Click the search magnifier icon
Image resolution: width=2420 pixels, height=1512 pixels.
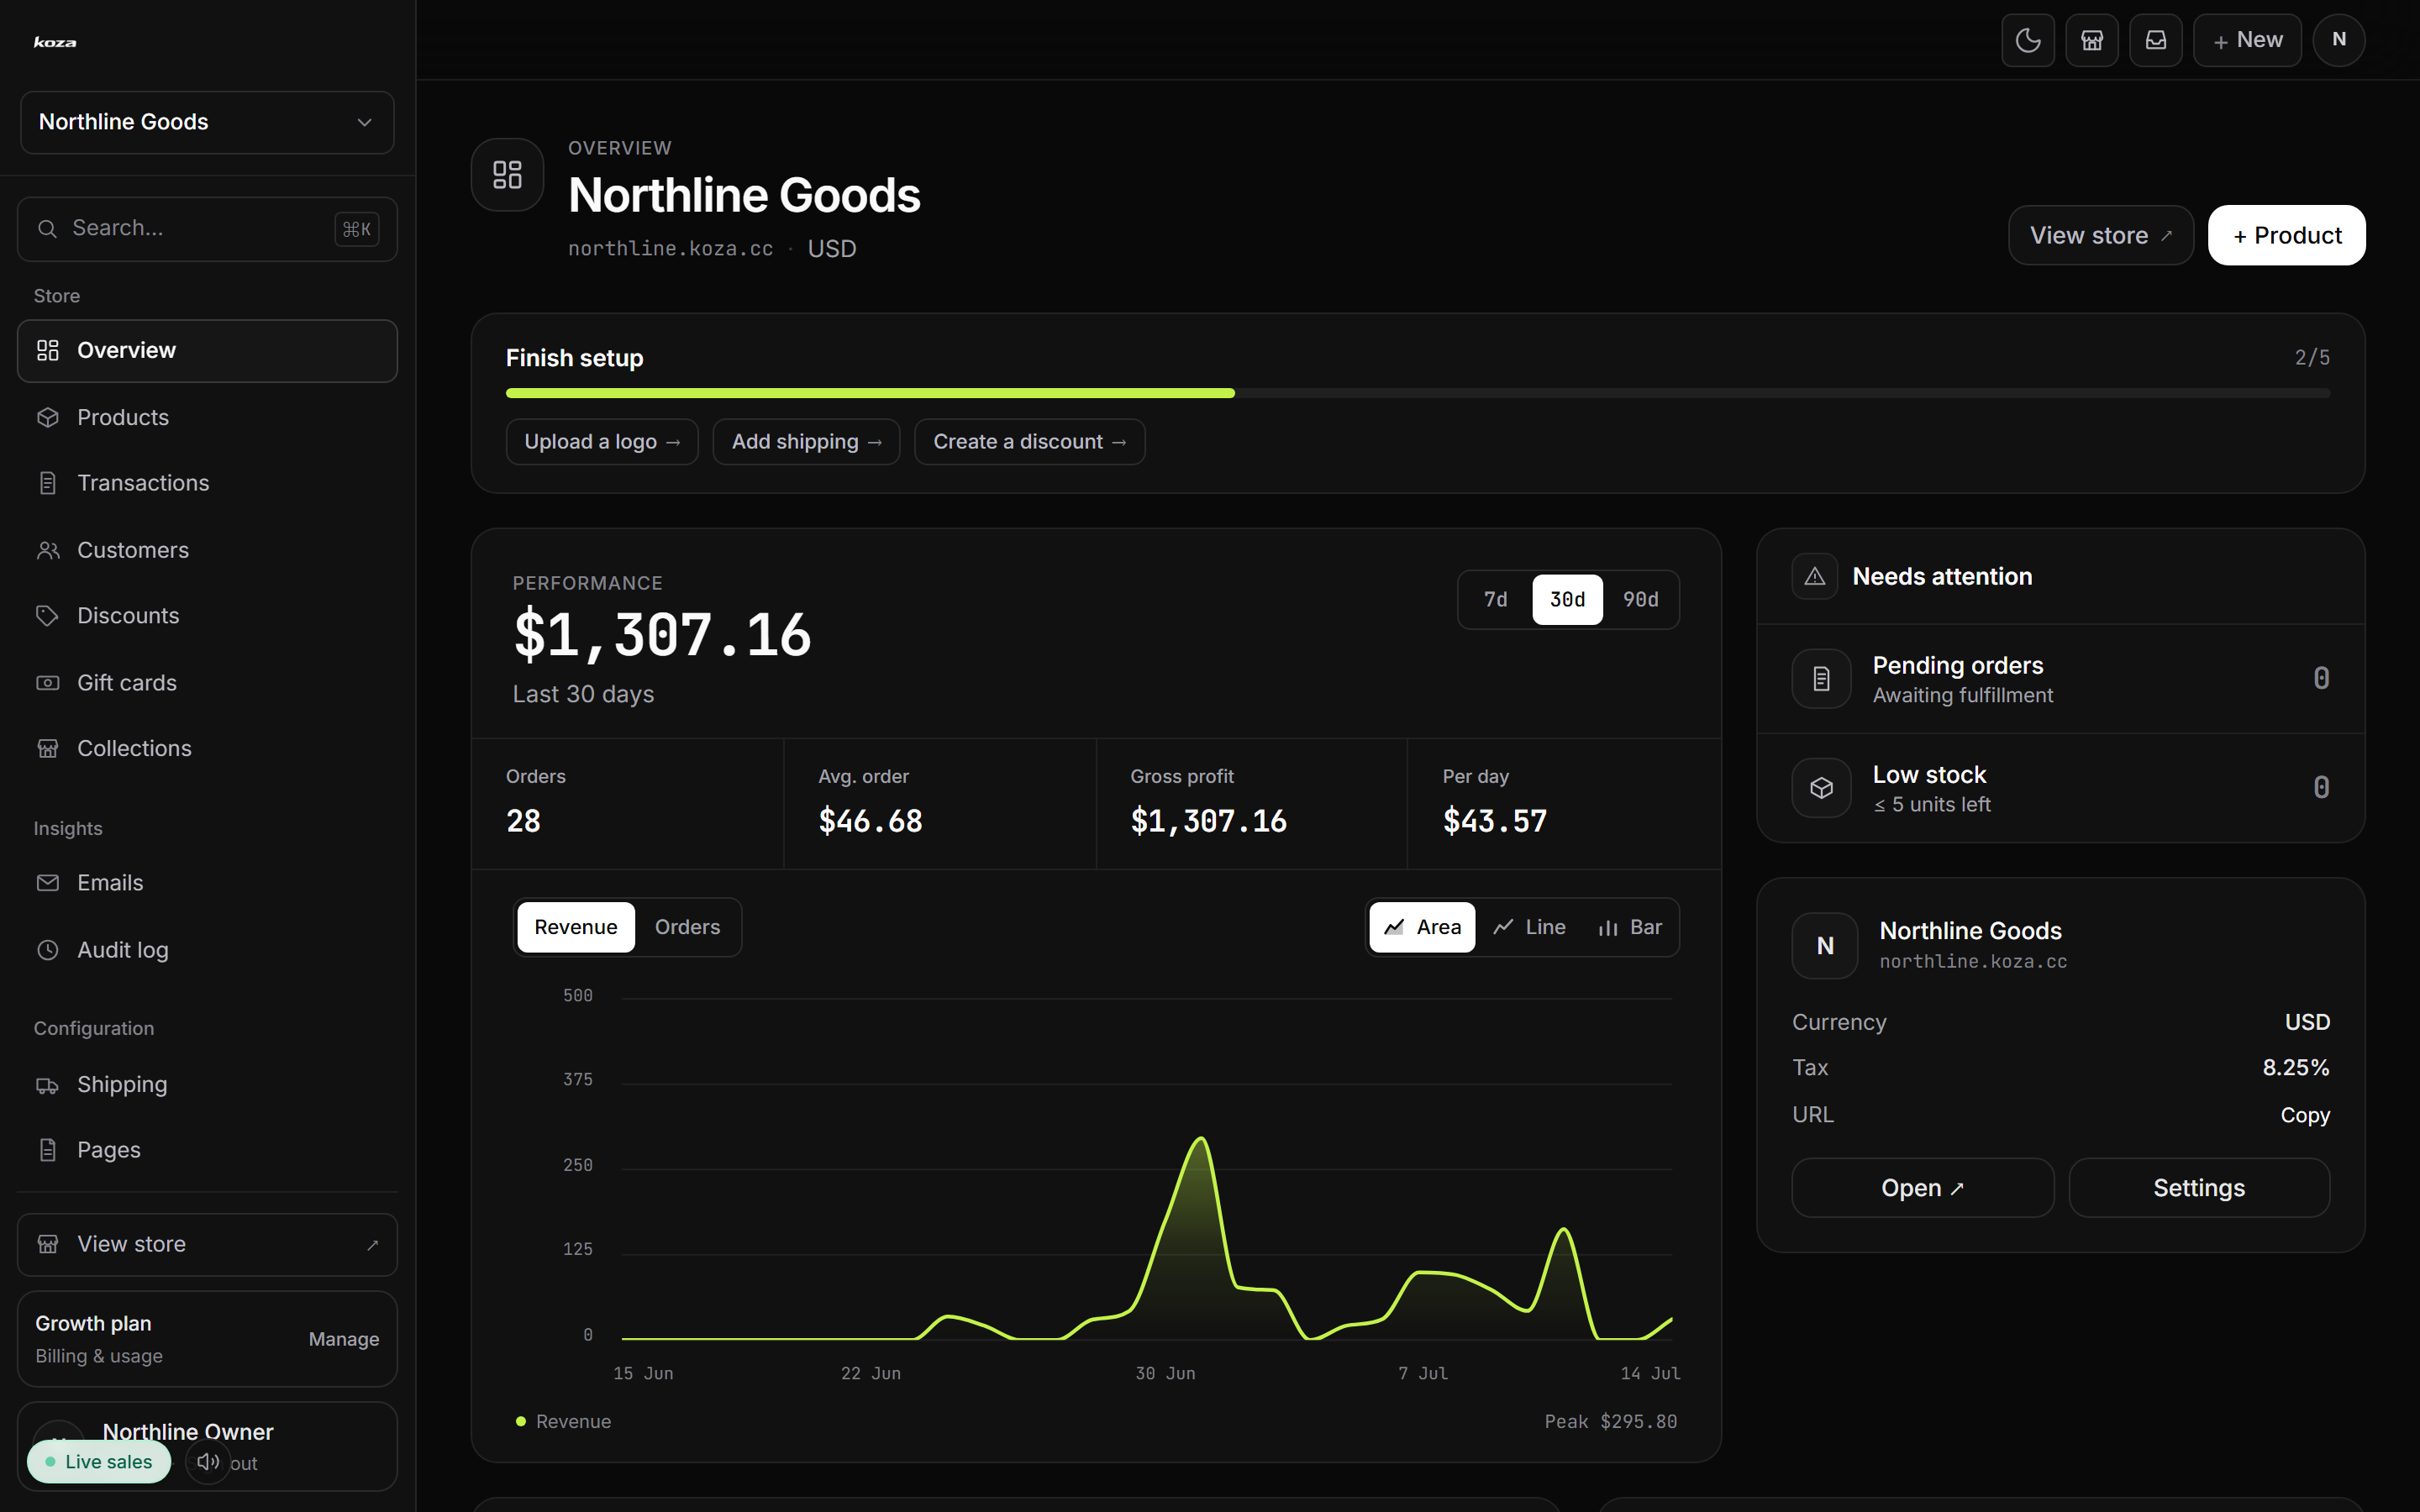point(47,229)
